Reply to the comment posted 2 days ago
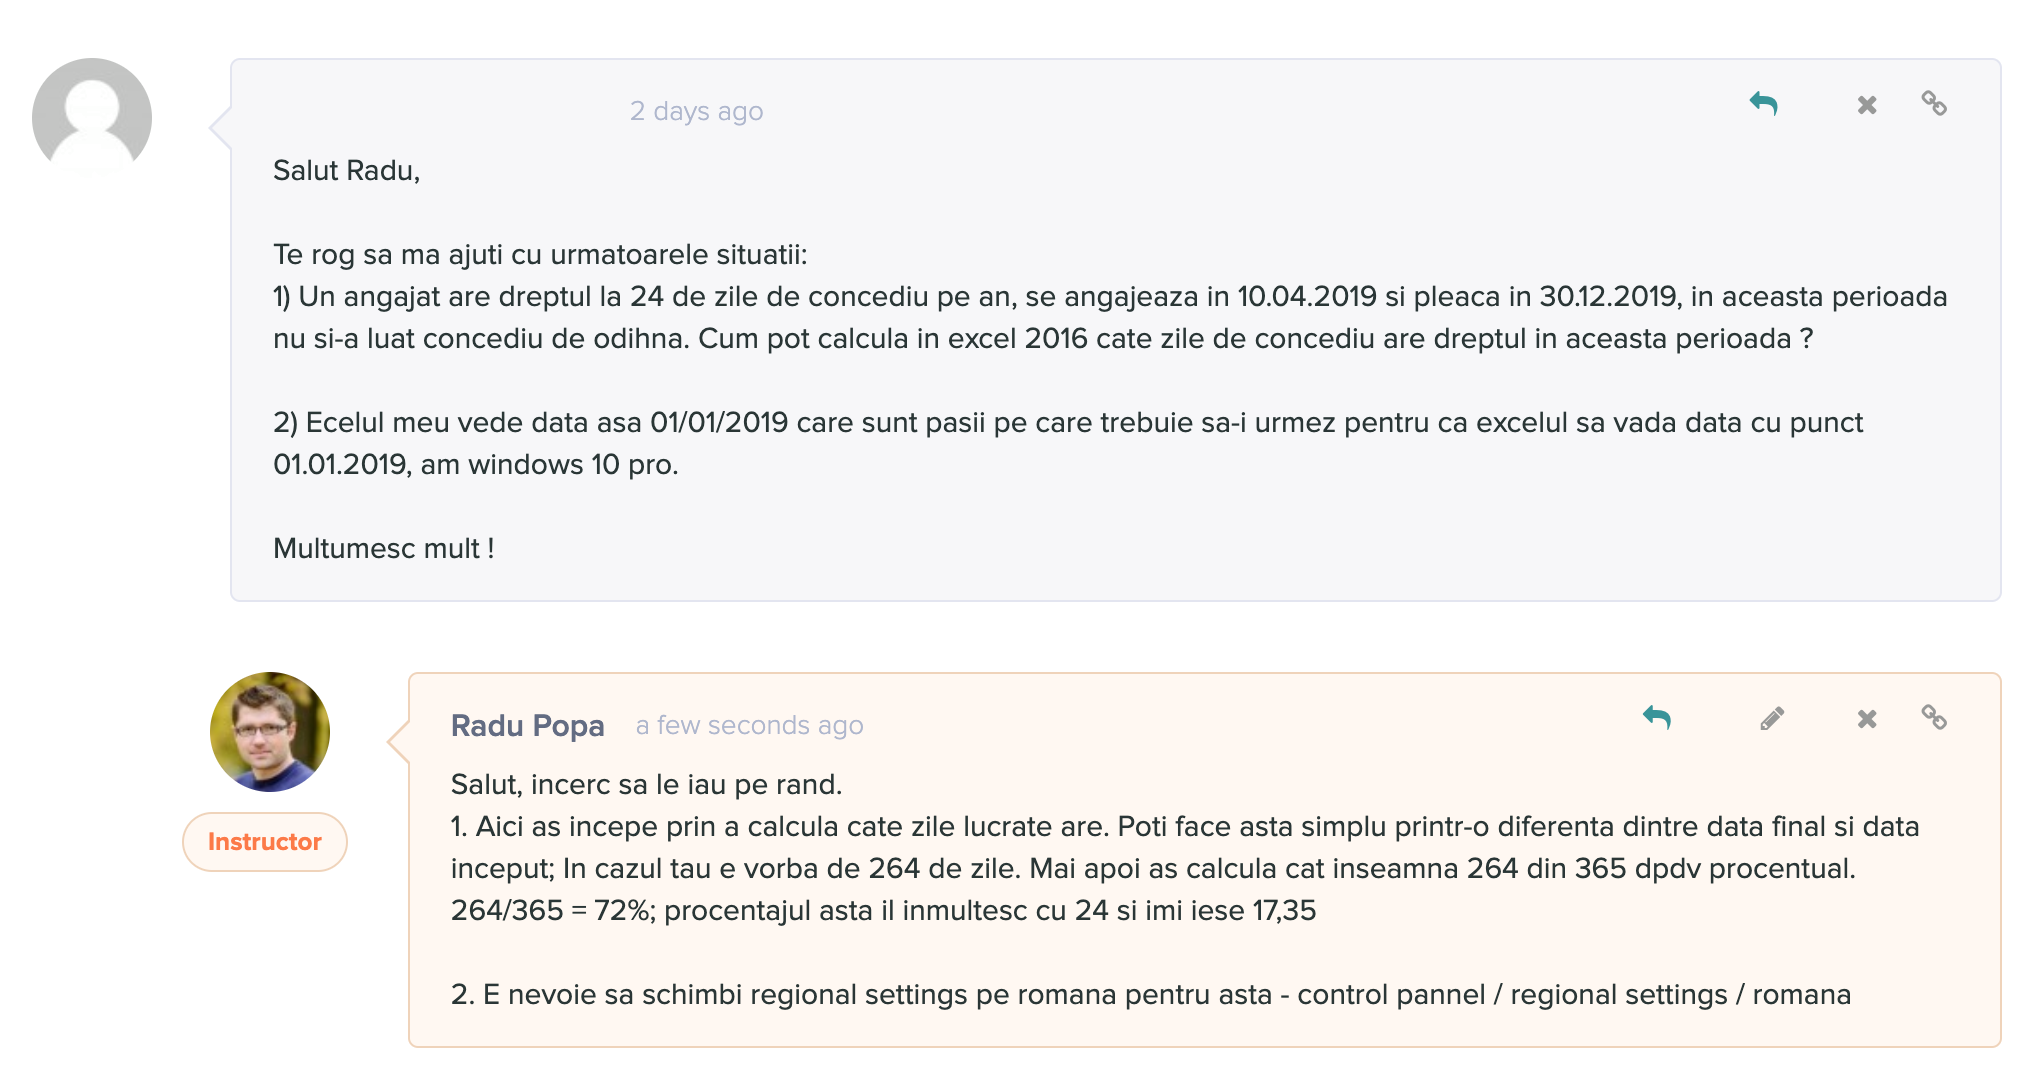 click(1763, 104)
